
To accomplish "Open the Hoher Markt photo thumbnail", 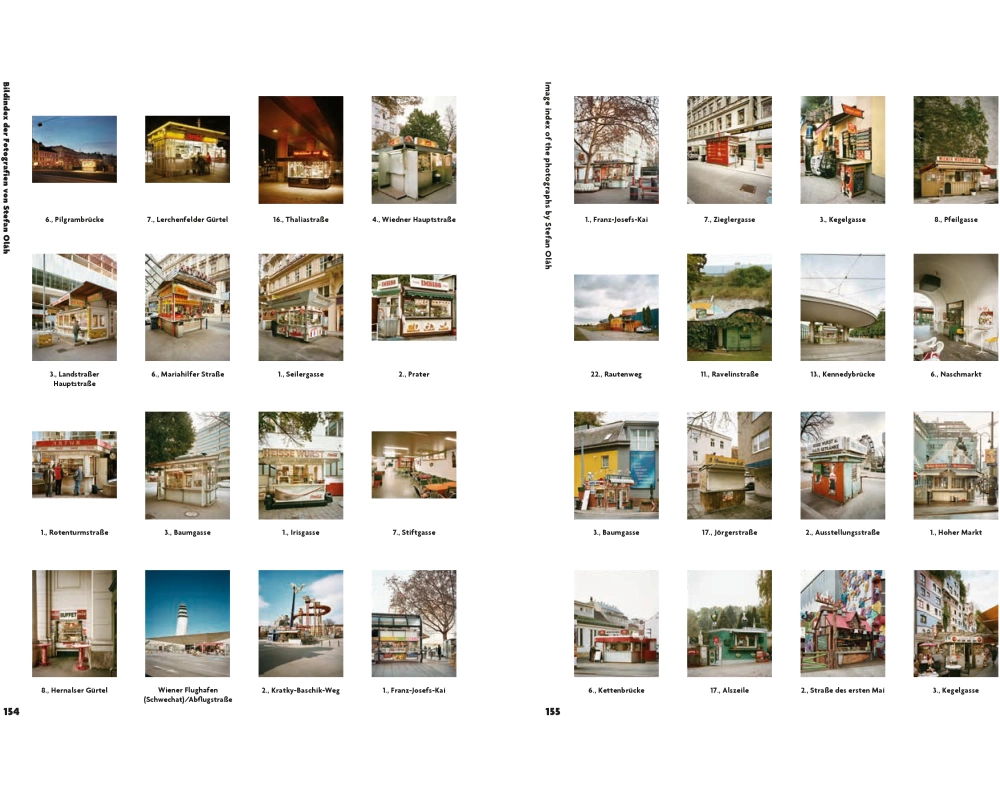I will 955,465.
